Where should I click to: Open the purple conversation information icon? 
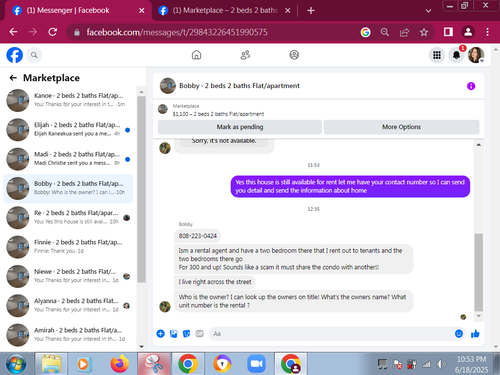(x=471, y=86)
